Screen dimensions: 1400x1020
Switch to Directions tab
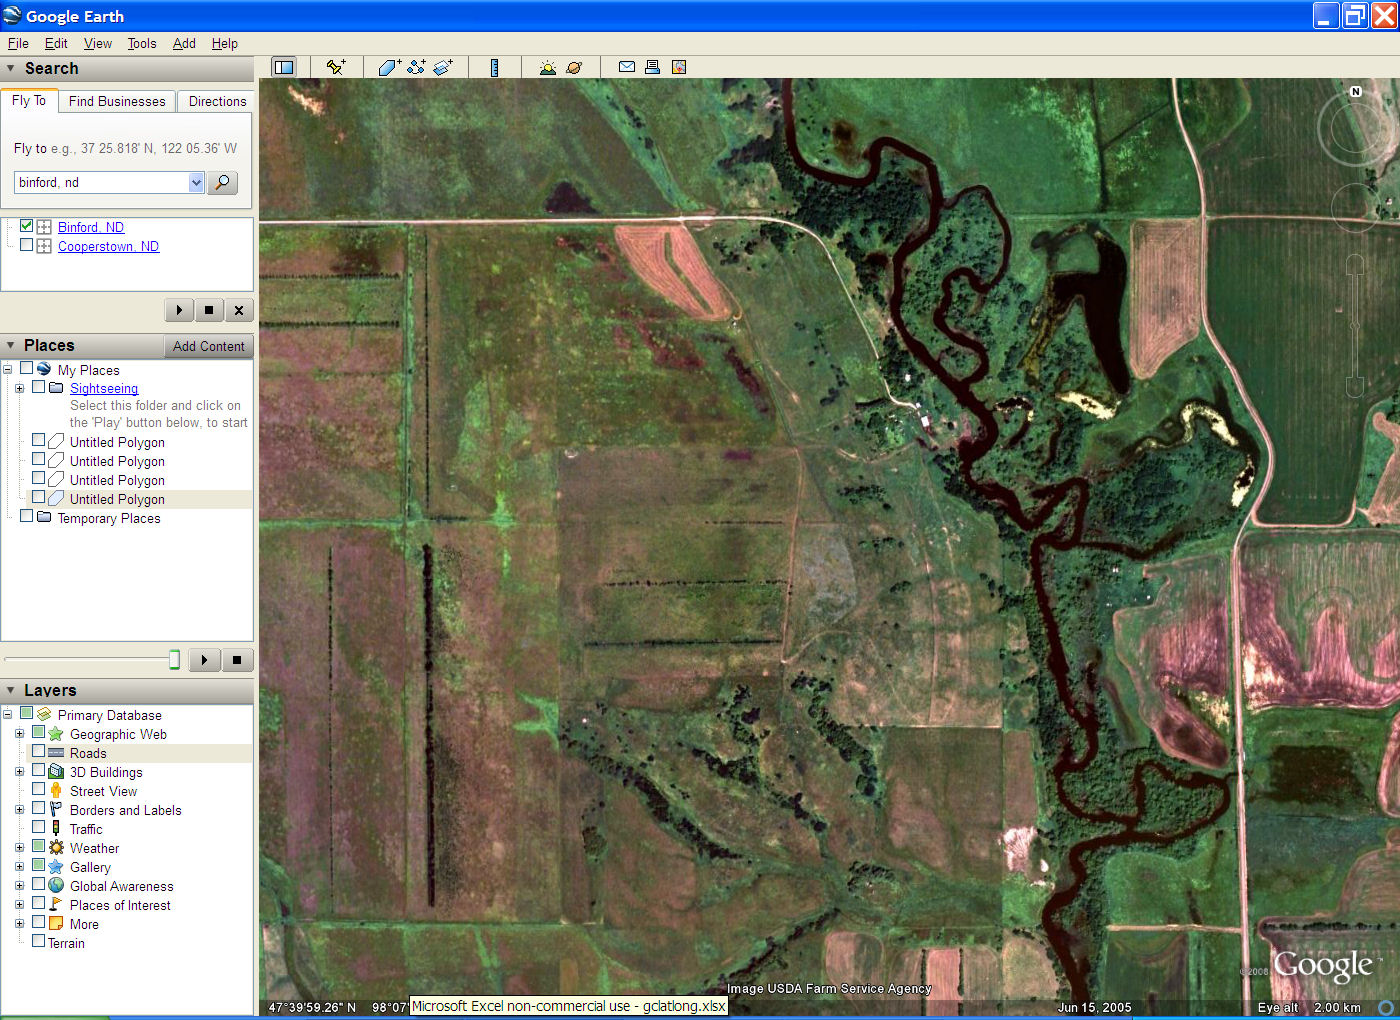[217, 101]
